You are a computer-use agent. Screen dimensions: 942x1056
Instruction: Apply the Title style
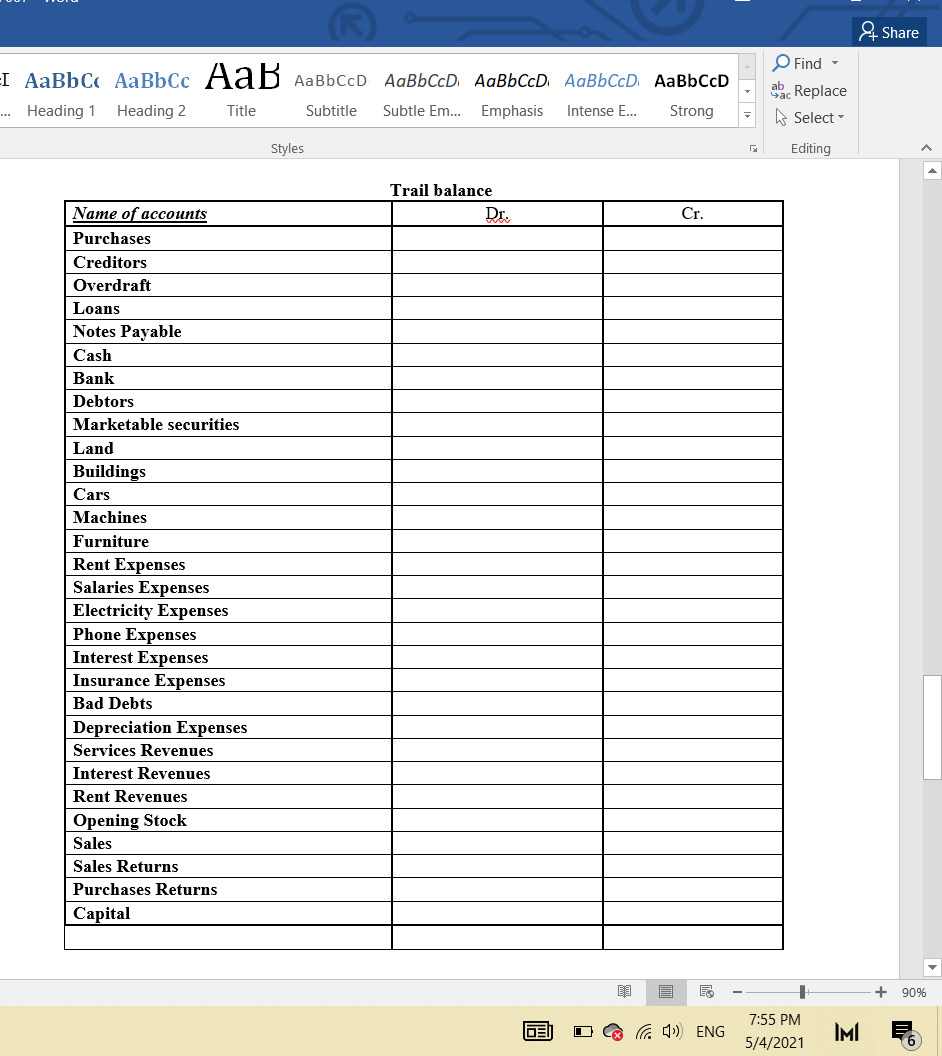[241, 93]
